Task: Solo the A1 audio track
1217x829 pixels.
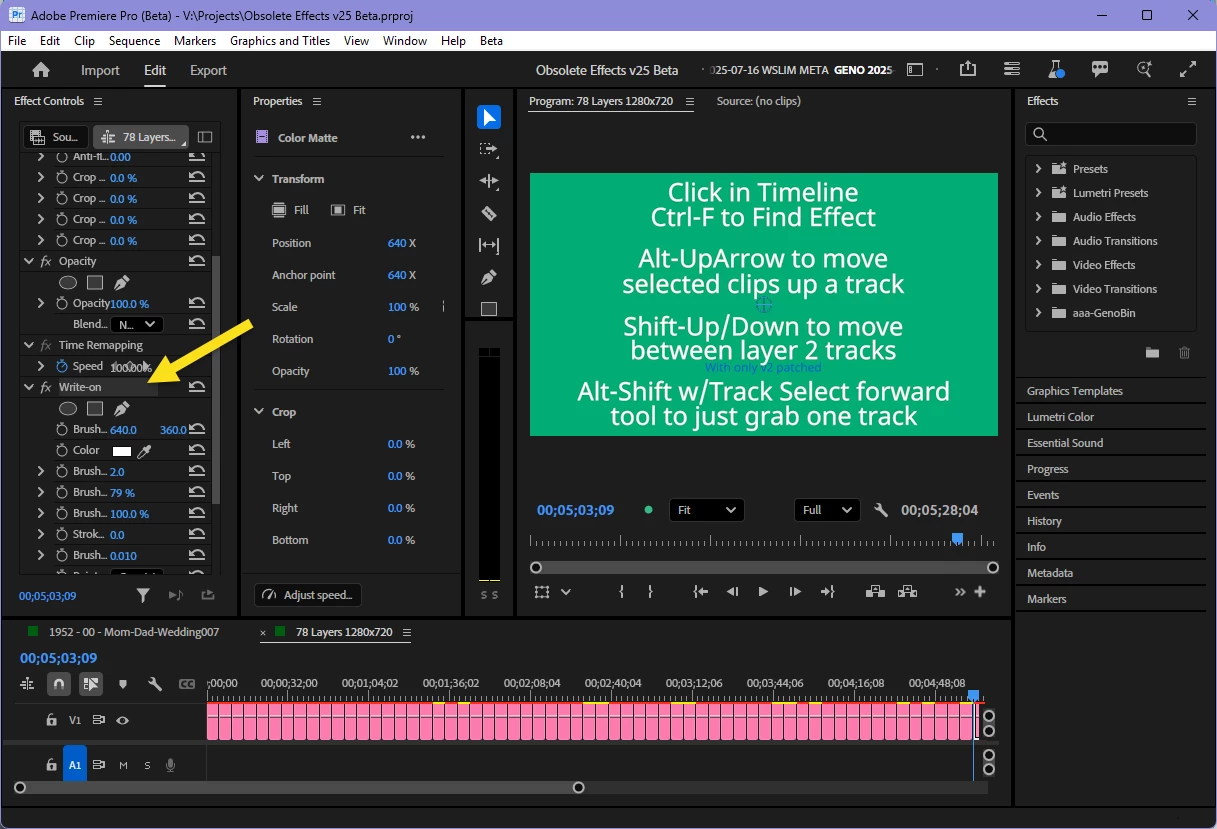Action: coord(147,765)
